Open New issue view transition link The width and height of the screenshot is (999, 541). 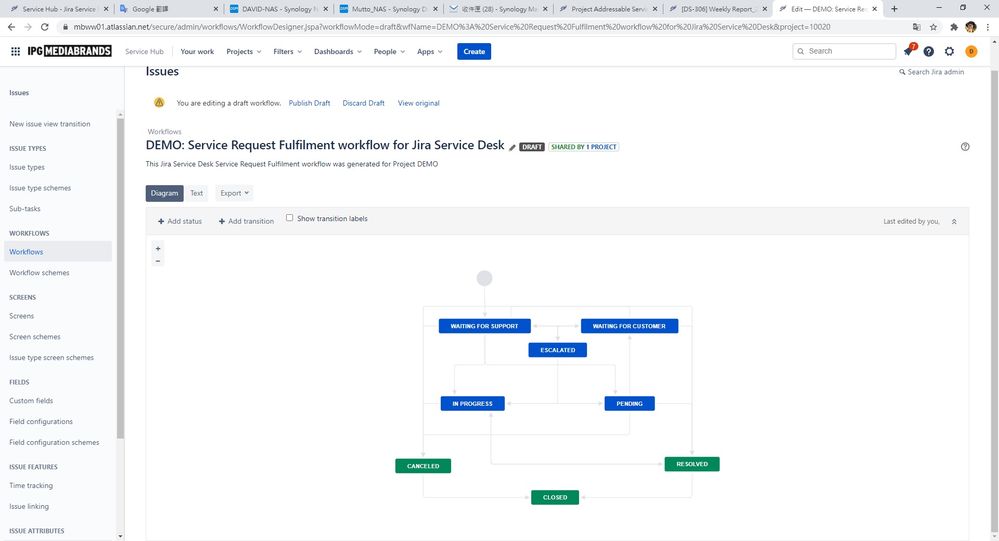coord(50,124)
